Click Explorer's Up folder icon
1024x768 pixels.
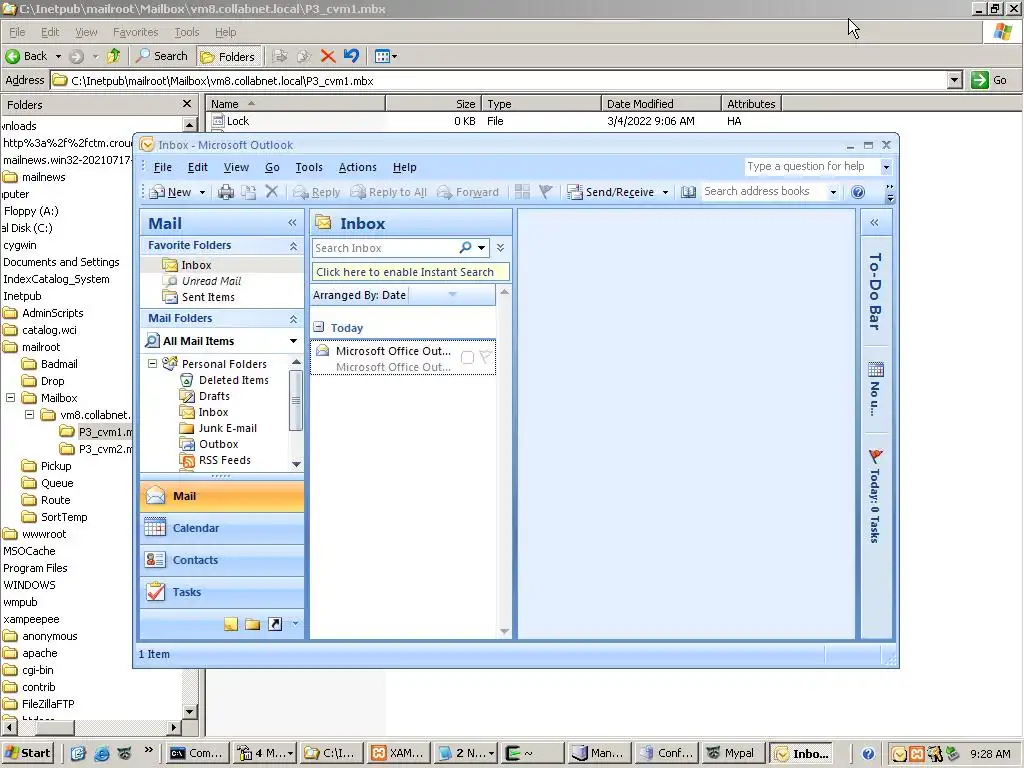coord(114,56)
